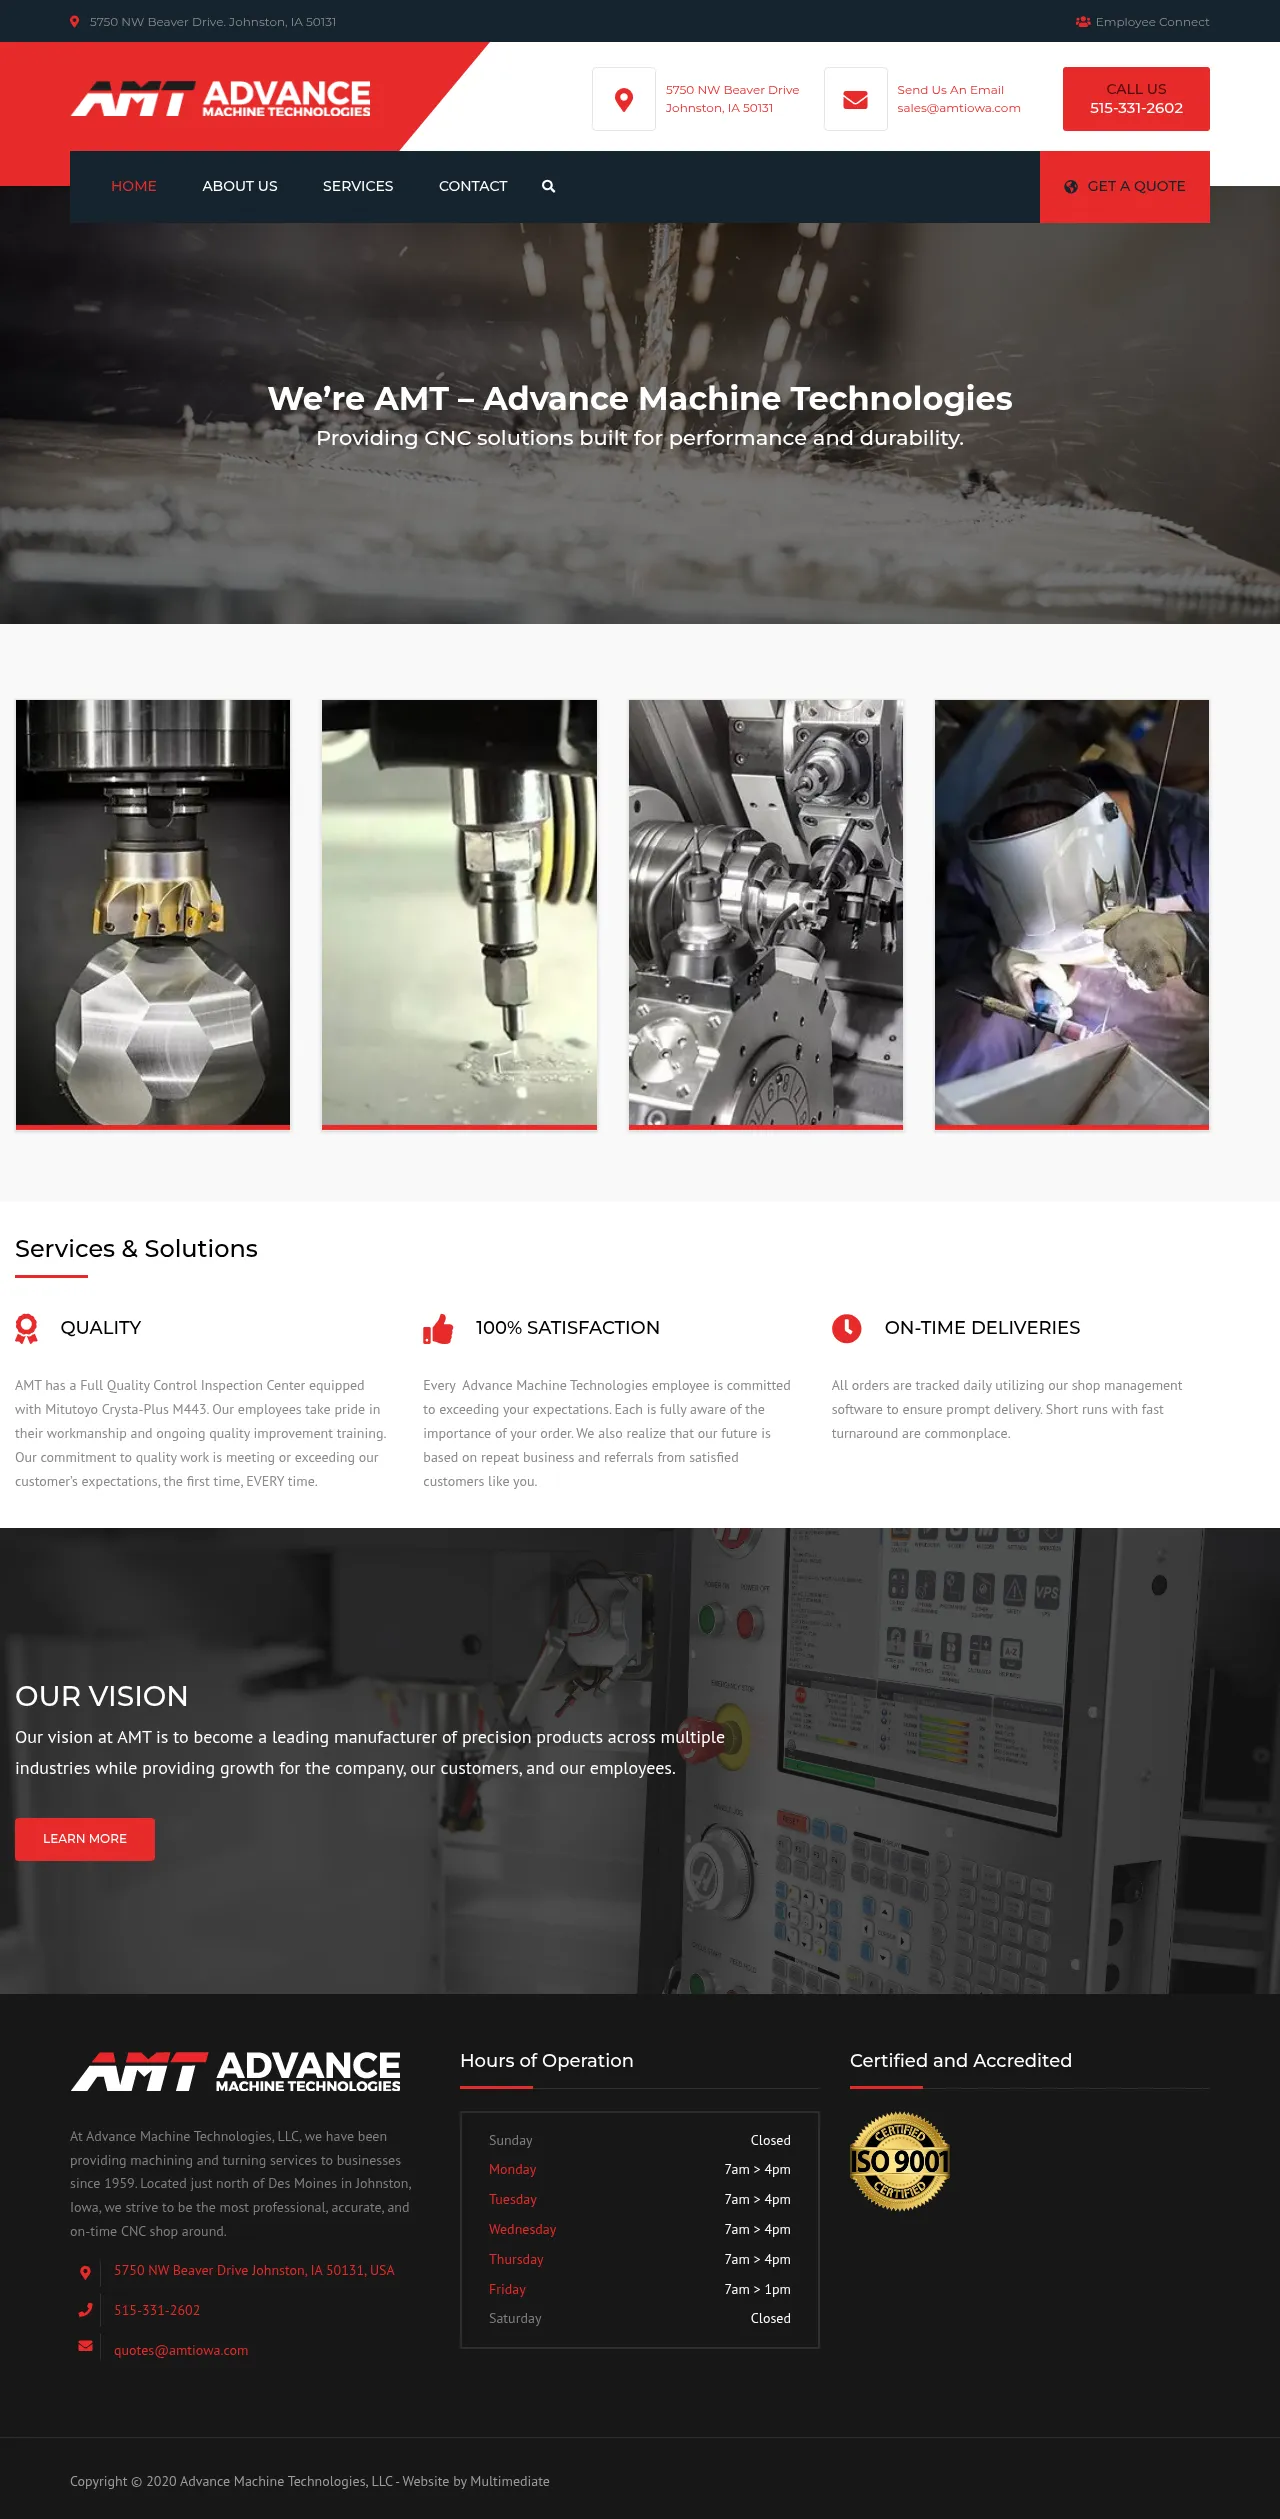The height and width of the screenshot is (2519, 1280).
Task: Click the quotes@amtiowa.com email link
Action: click(181, 2350)
